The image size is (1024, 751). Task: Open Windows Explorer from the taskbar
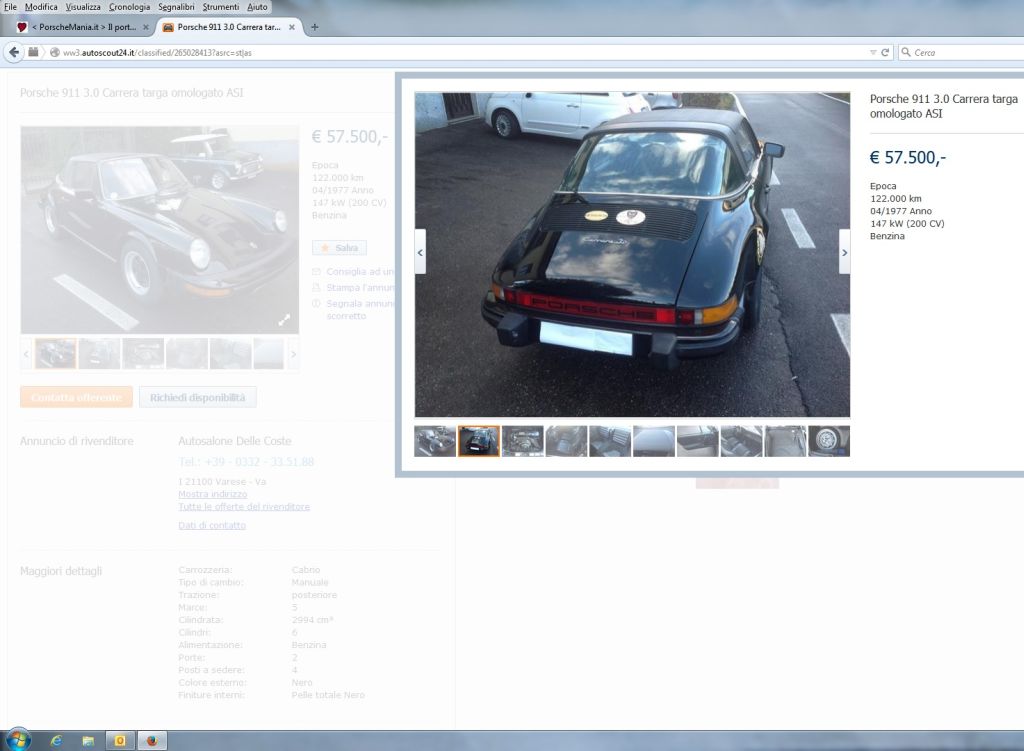point(88,741)
